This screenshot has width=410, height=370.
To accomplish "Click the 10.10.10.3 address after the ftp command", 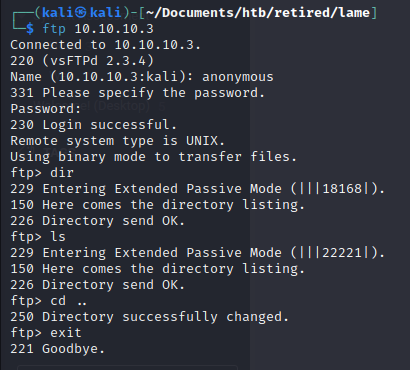I will tap(114, 29).
